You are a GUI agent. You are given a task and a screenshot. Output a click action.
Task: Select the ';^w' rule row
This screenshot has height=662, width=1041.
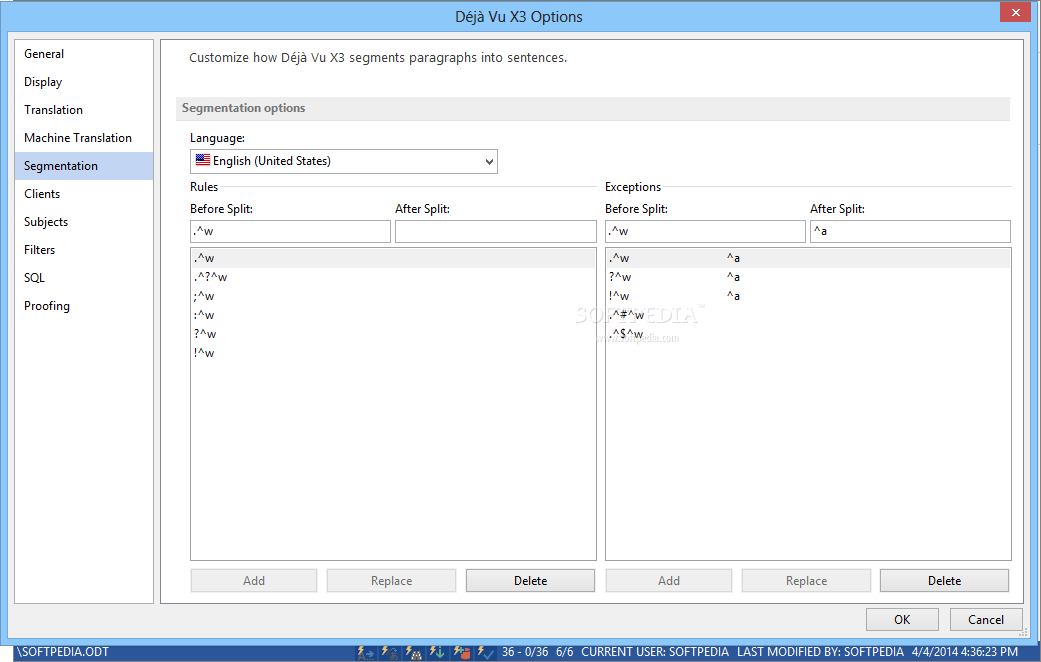393,296
